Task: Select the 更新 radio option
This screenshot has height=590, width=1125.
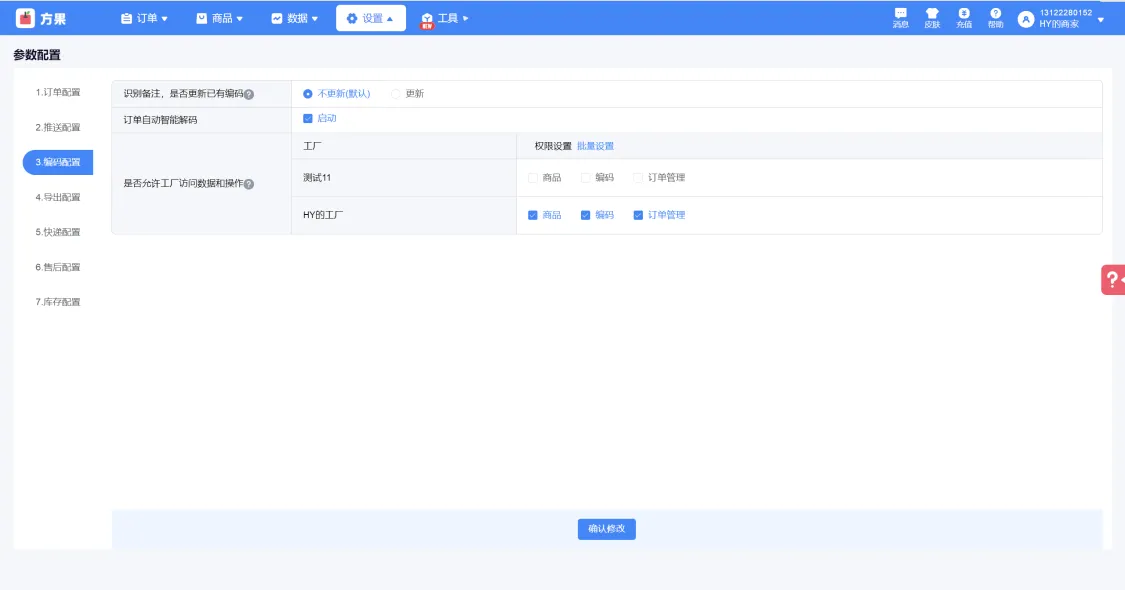Action: point(396,94)
